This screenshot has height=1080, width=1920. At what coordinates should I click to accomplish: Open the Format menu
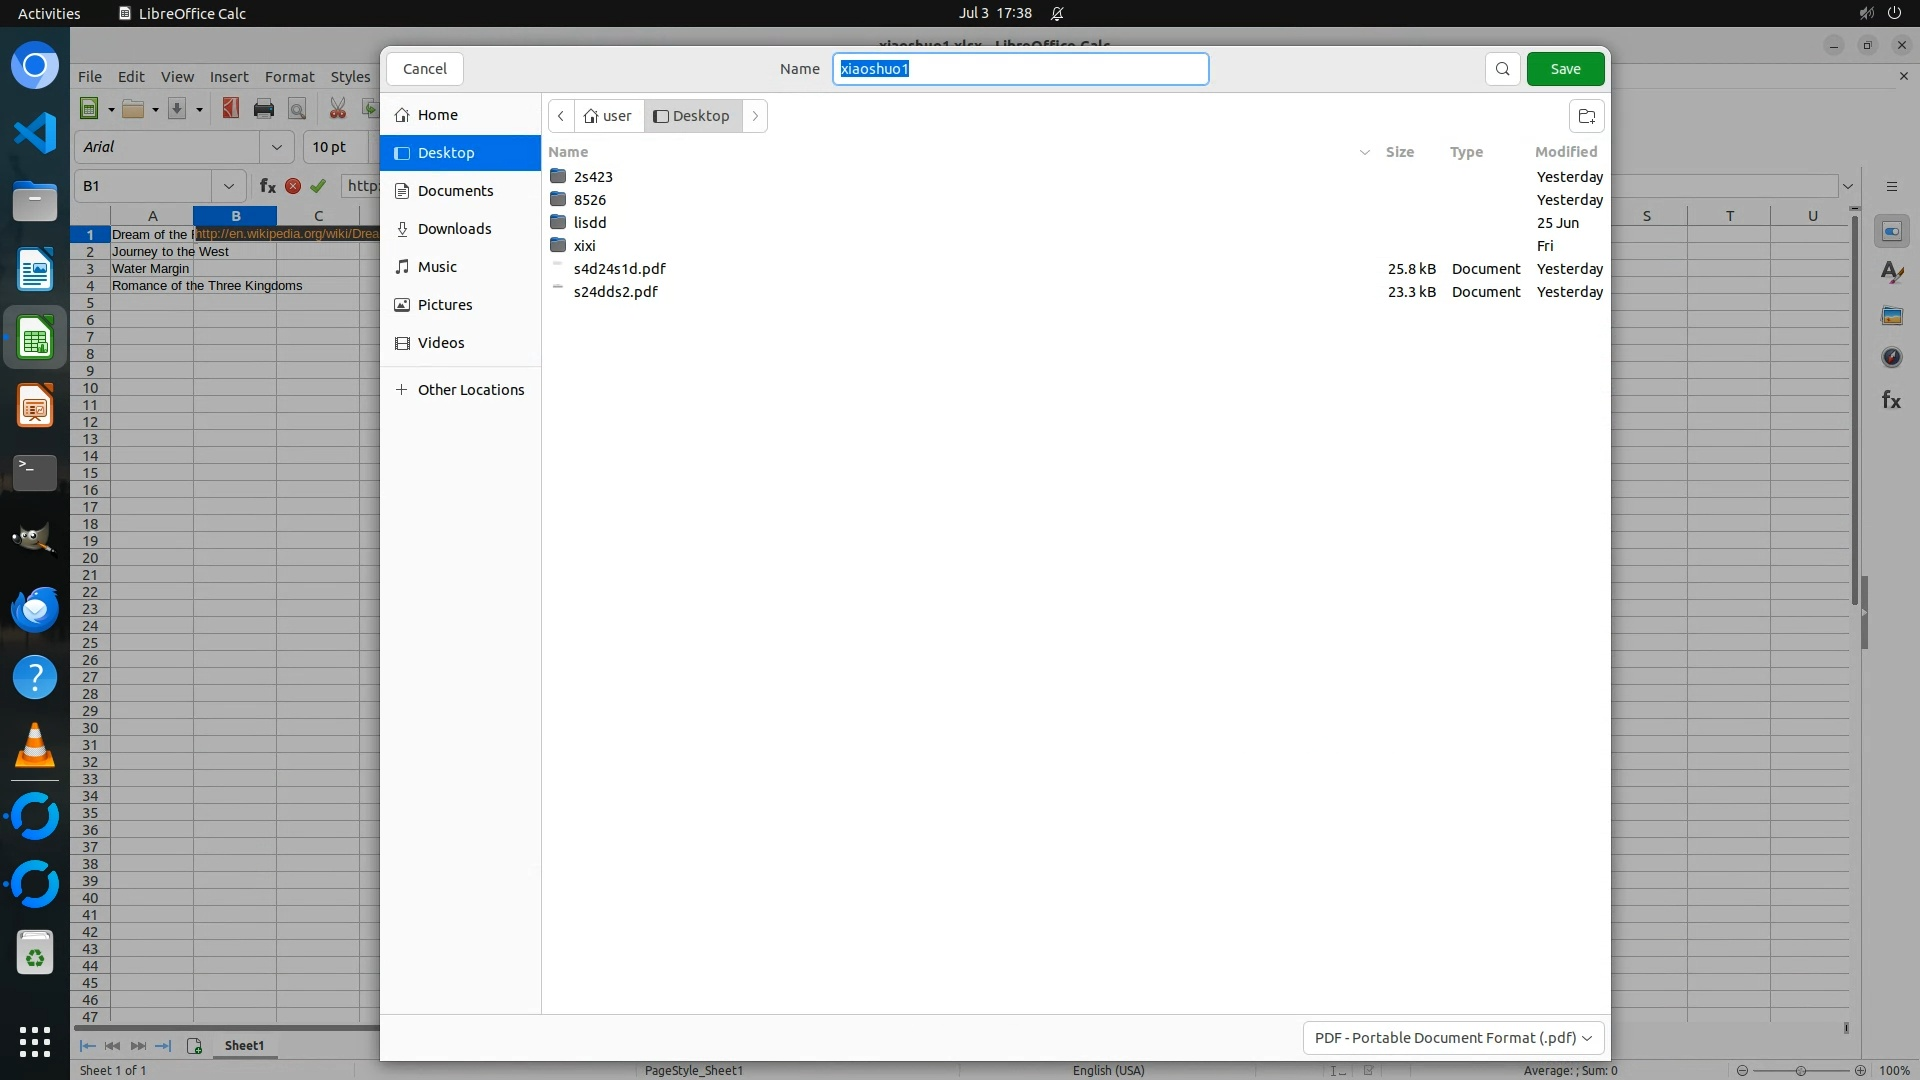click(x=289, y=77)
